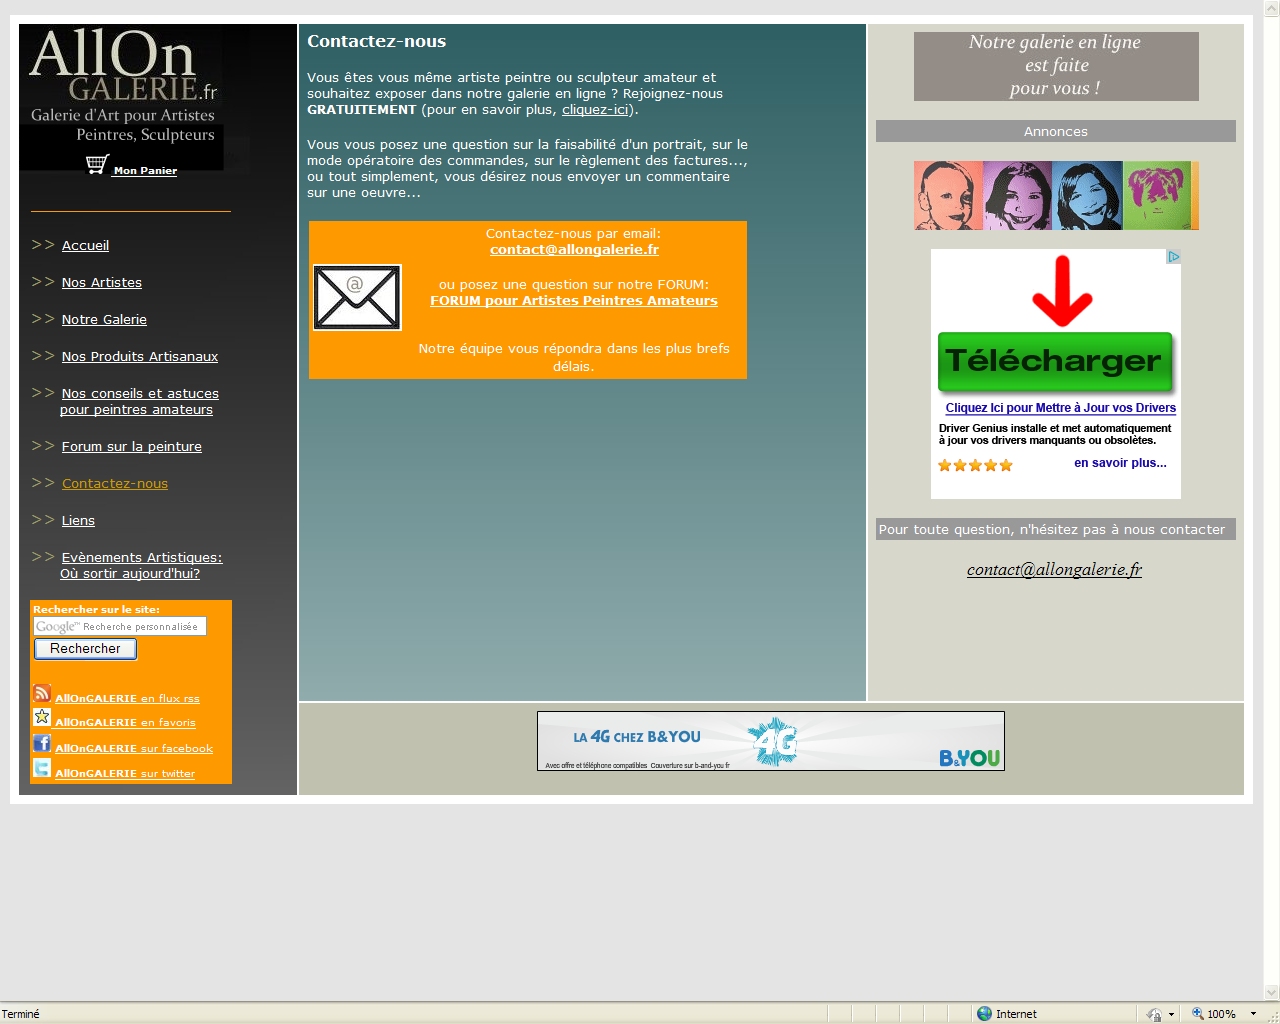Open the Twitter bird icon
This screenshot has height=1024, width=1280.
coord(42,768)
